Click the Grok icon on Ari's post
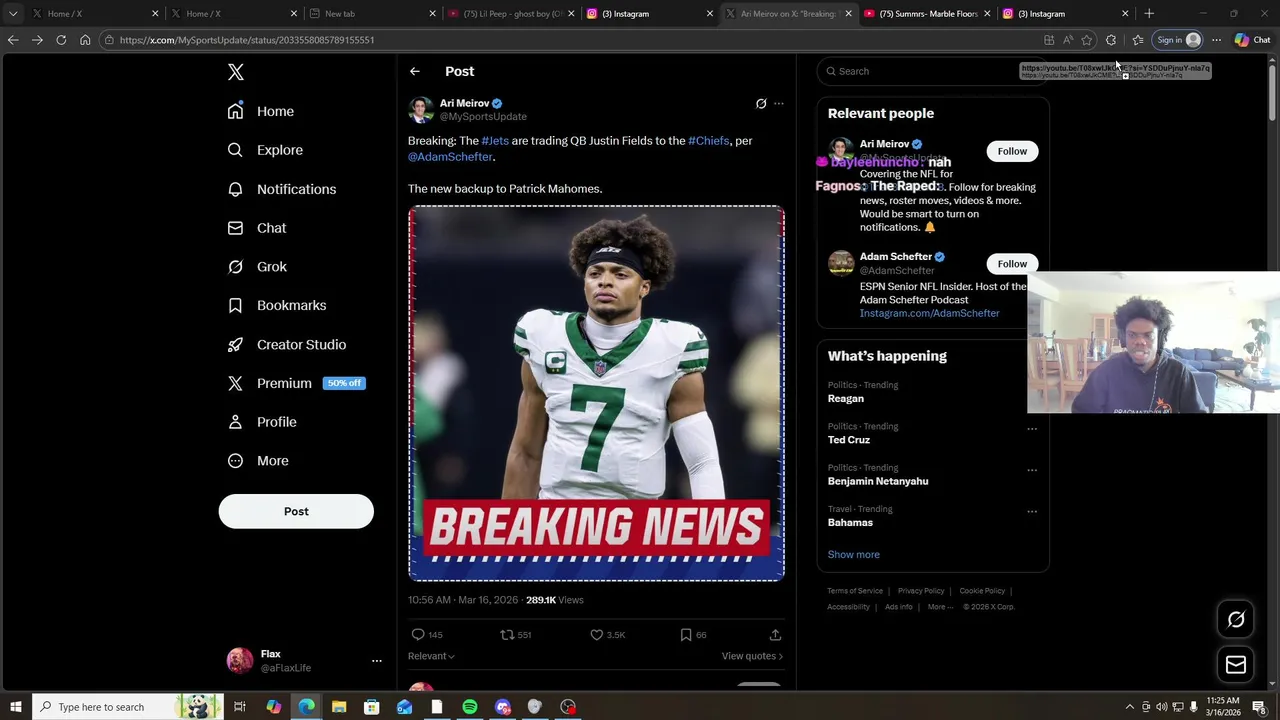 point(761,103)
